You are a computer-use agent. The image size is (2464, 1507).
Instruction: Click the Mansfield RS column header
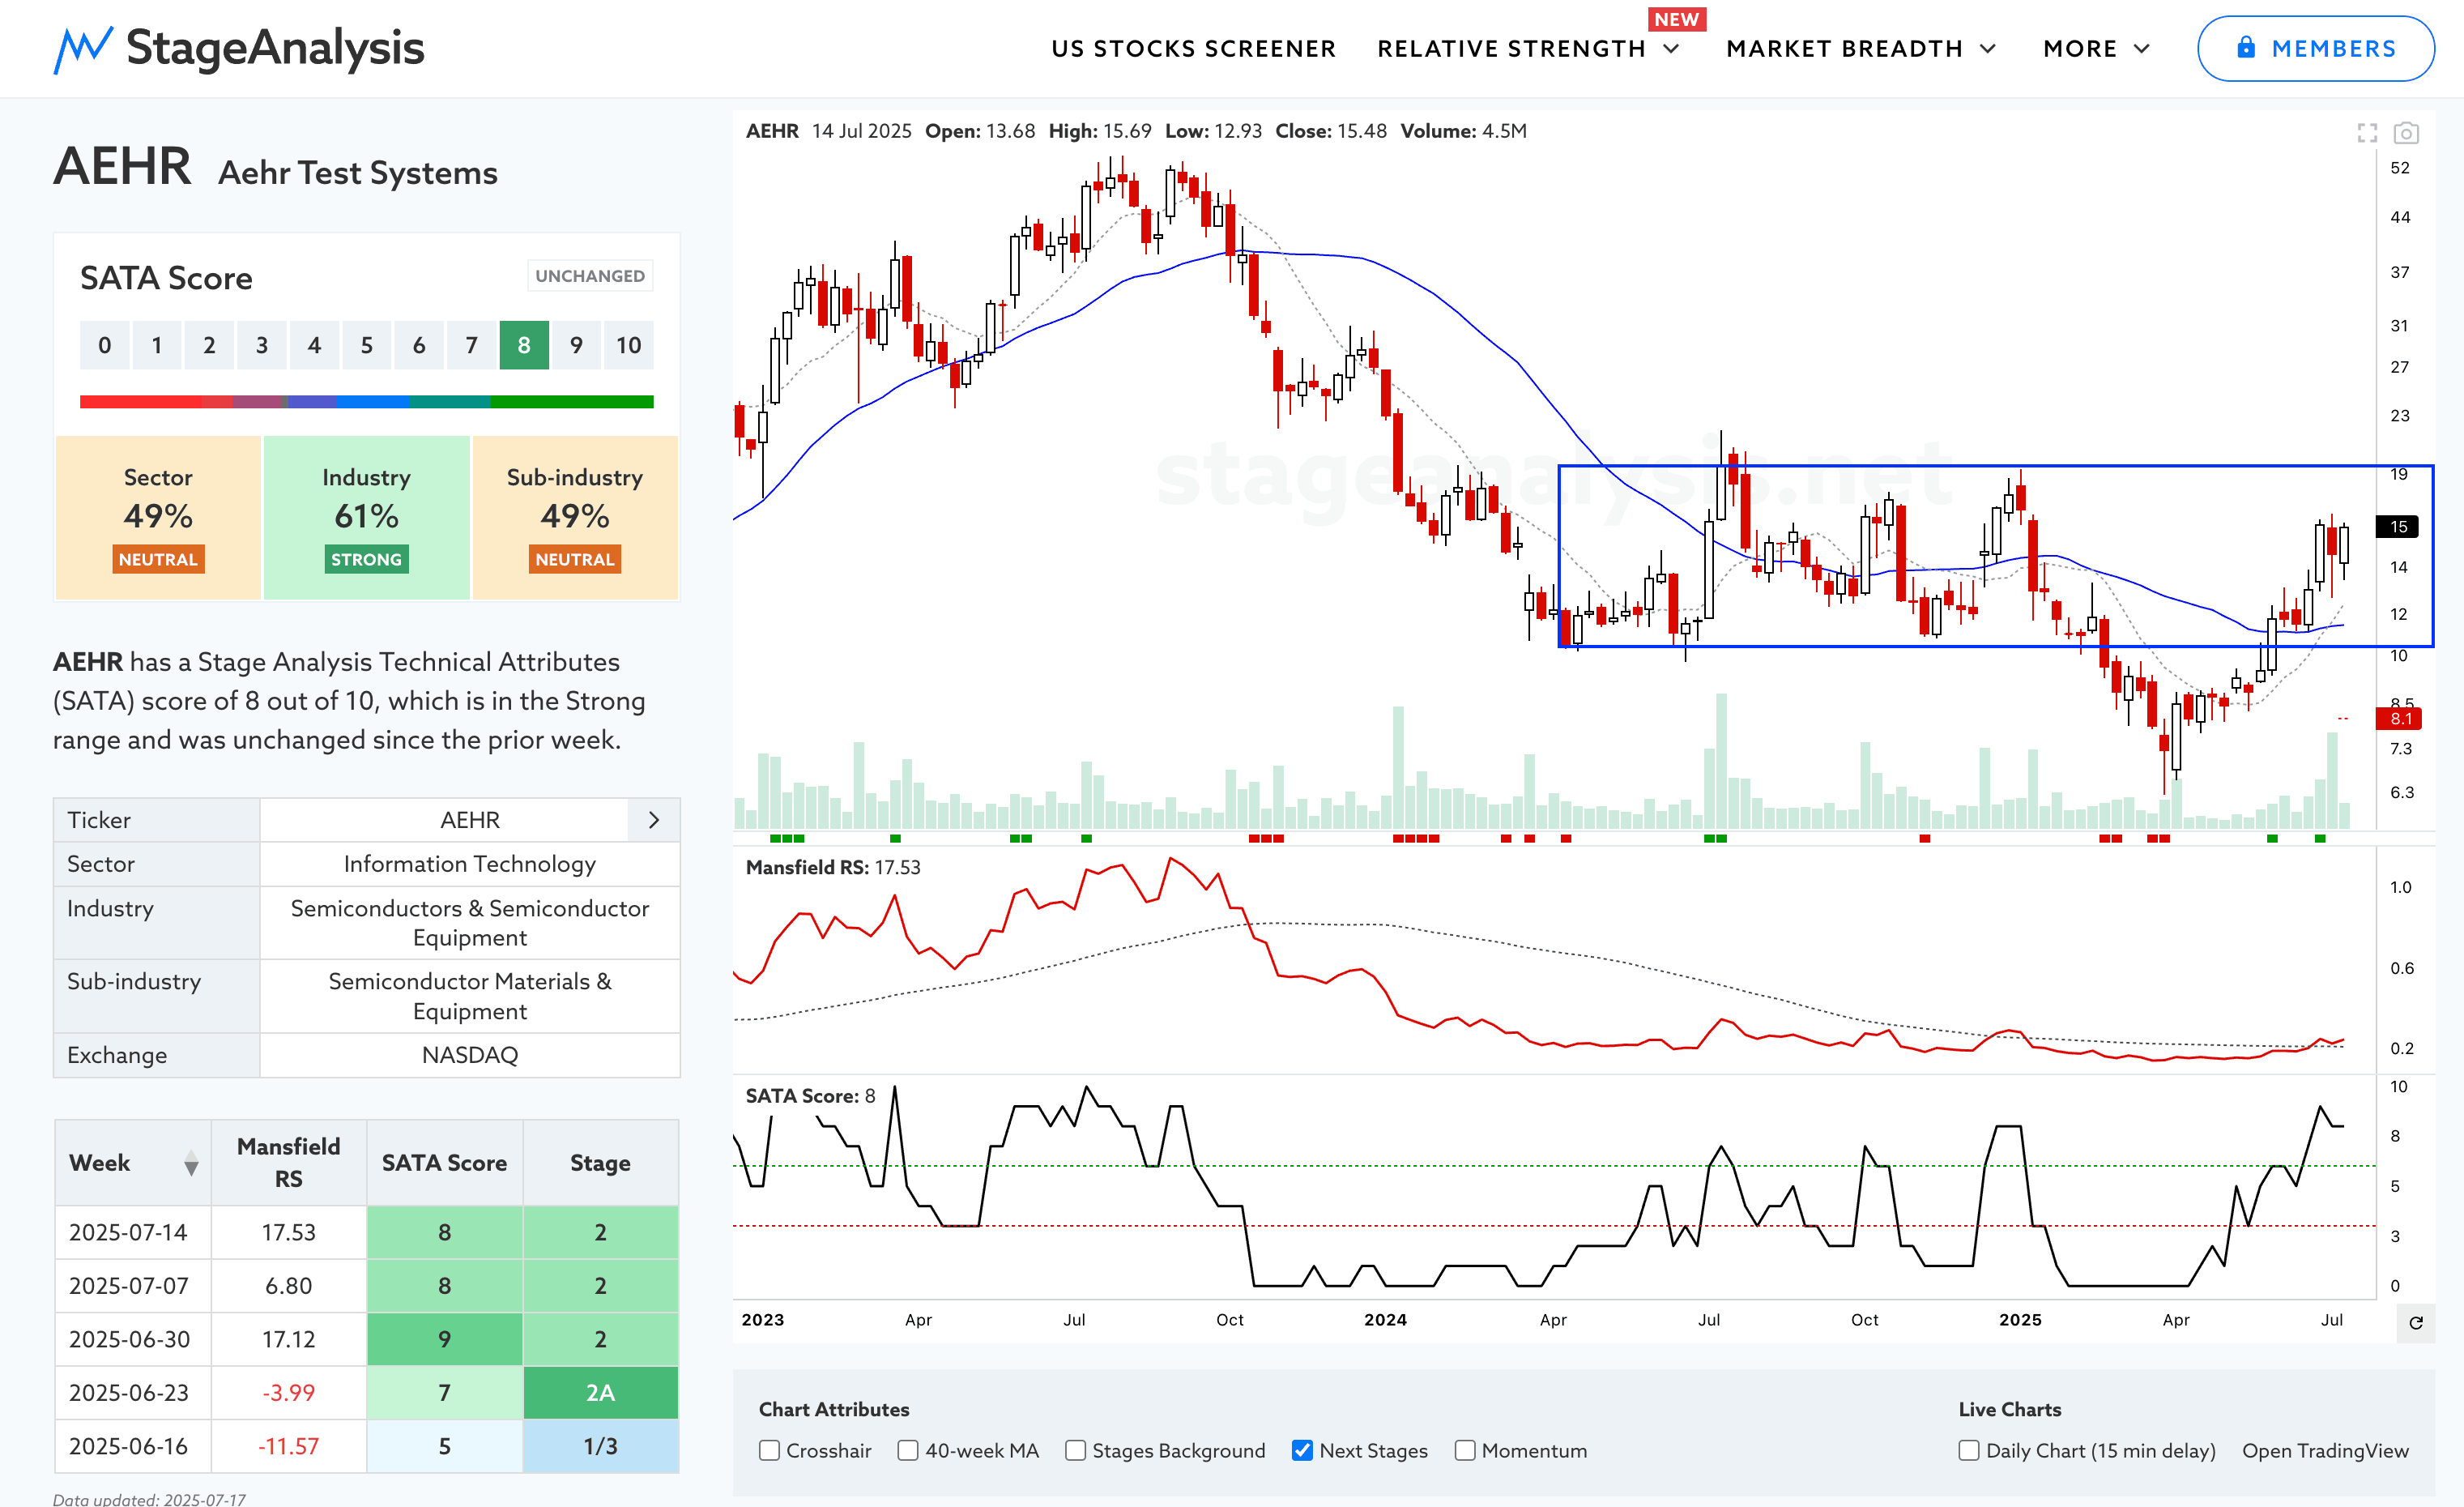pyautogui.click(x=289, y=1162)
